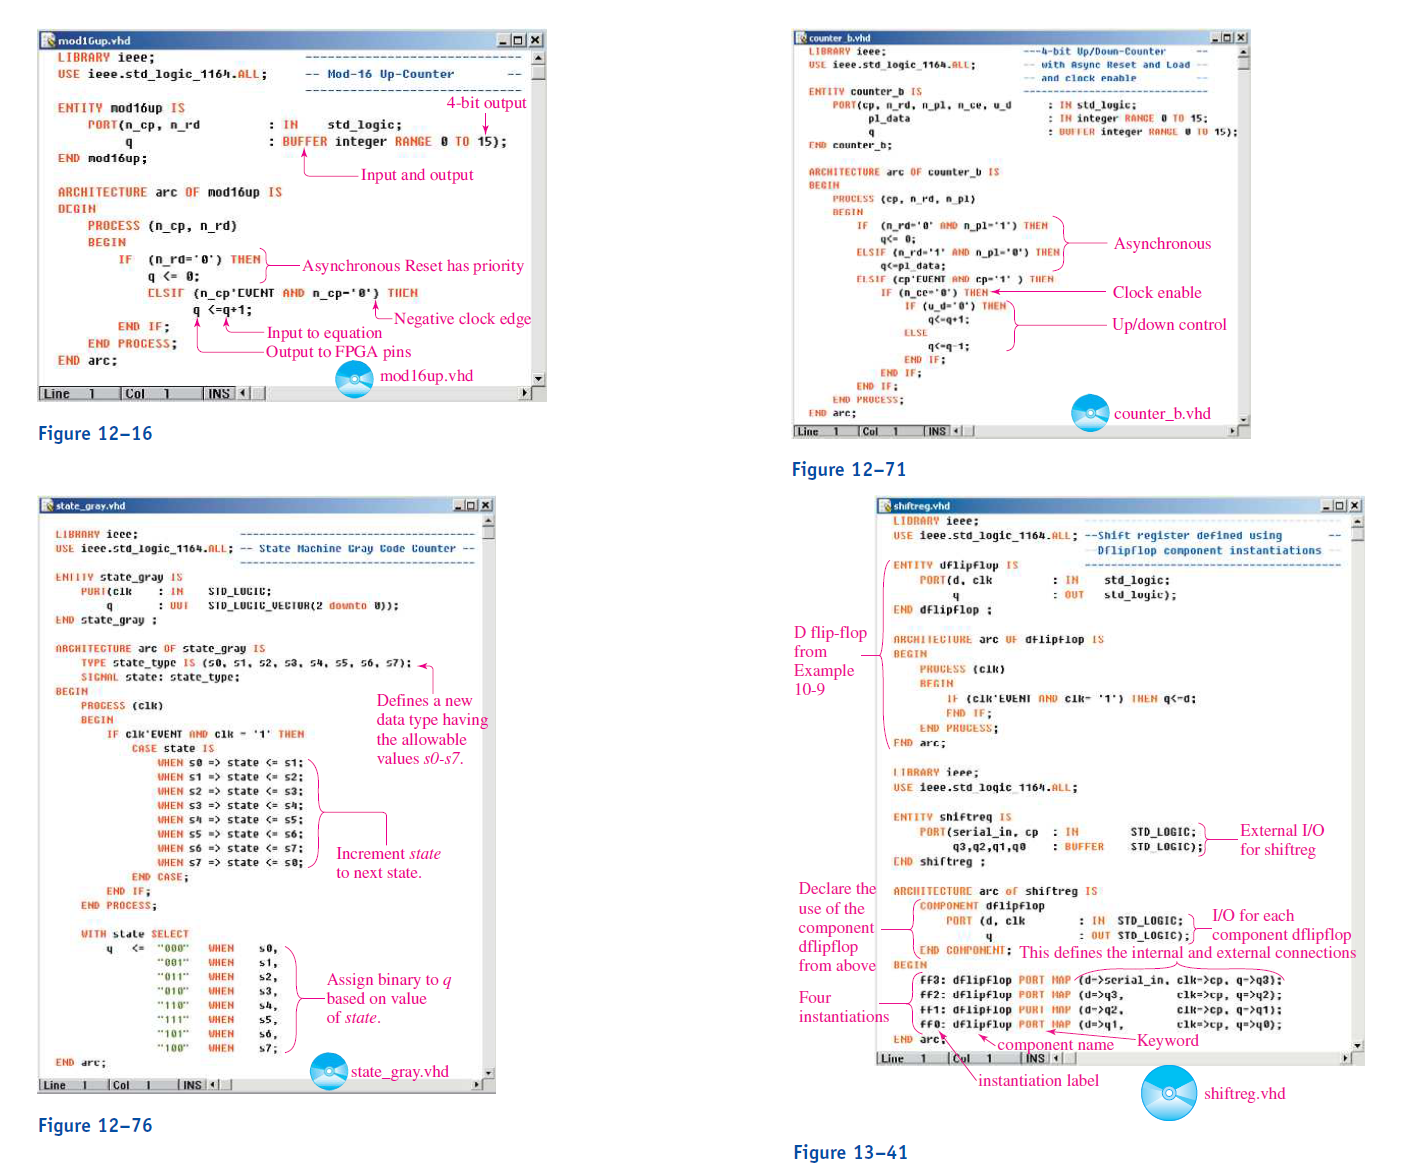Click the 'COMPONENT dflipflop' code line
Image resolution: width=1422 pixels, height=1169 pixels.
982,906
